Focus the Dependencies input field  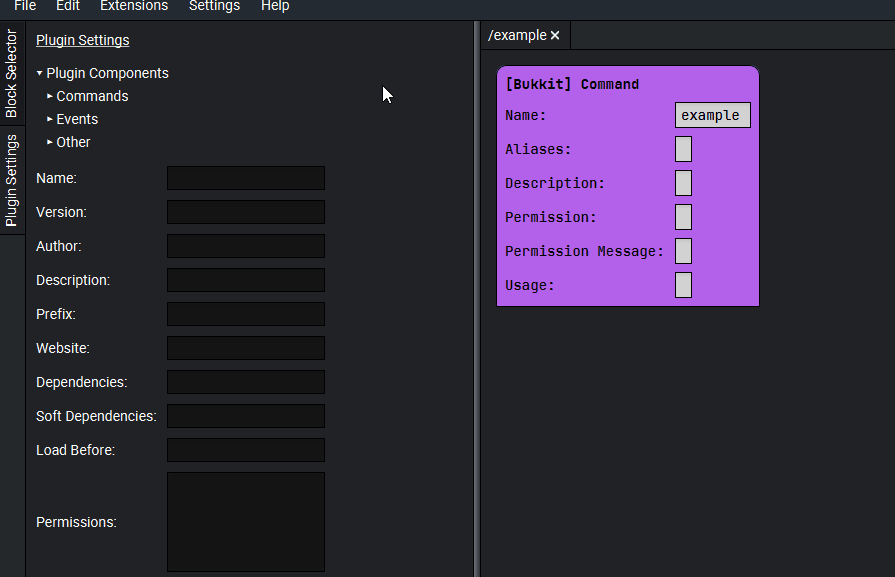tap(246, 382)
